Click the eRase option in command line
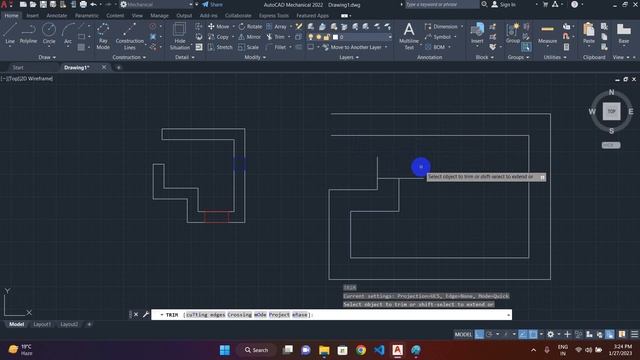The width and height of the screenshot is (640, 360). [x=300, y=315]
